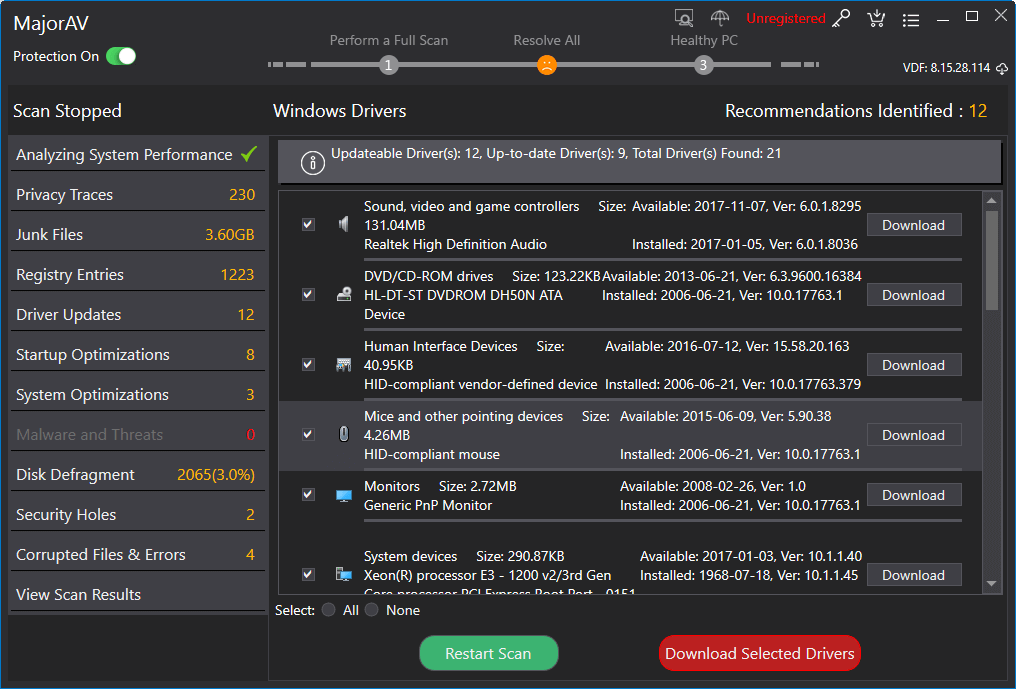This screenshot has height=689, width=1016.
Task: Click the mouse icon for HID-compliant mouse
Action: (343, 434)
